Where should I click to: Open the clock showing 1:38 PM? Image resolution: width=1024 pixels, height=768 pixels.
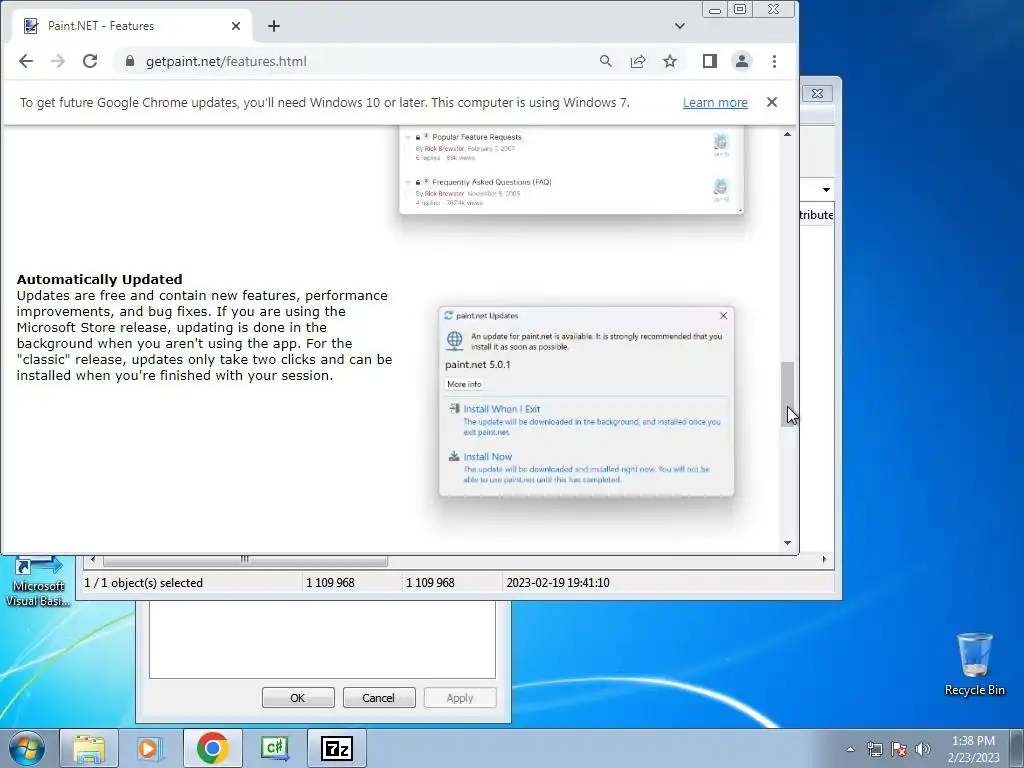pyautogui.click(x=973, y=749)
